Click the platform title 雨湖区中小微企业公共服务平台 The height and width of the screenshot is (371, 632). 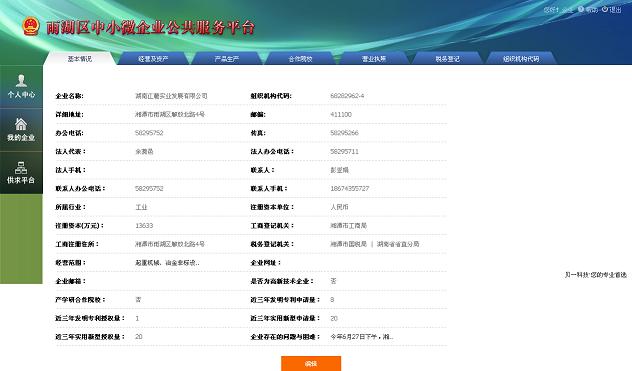[x=150, y=27]
